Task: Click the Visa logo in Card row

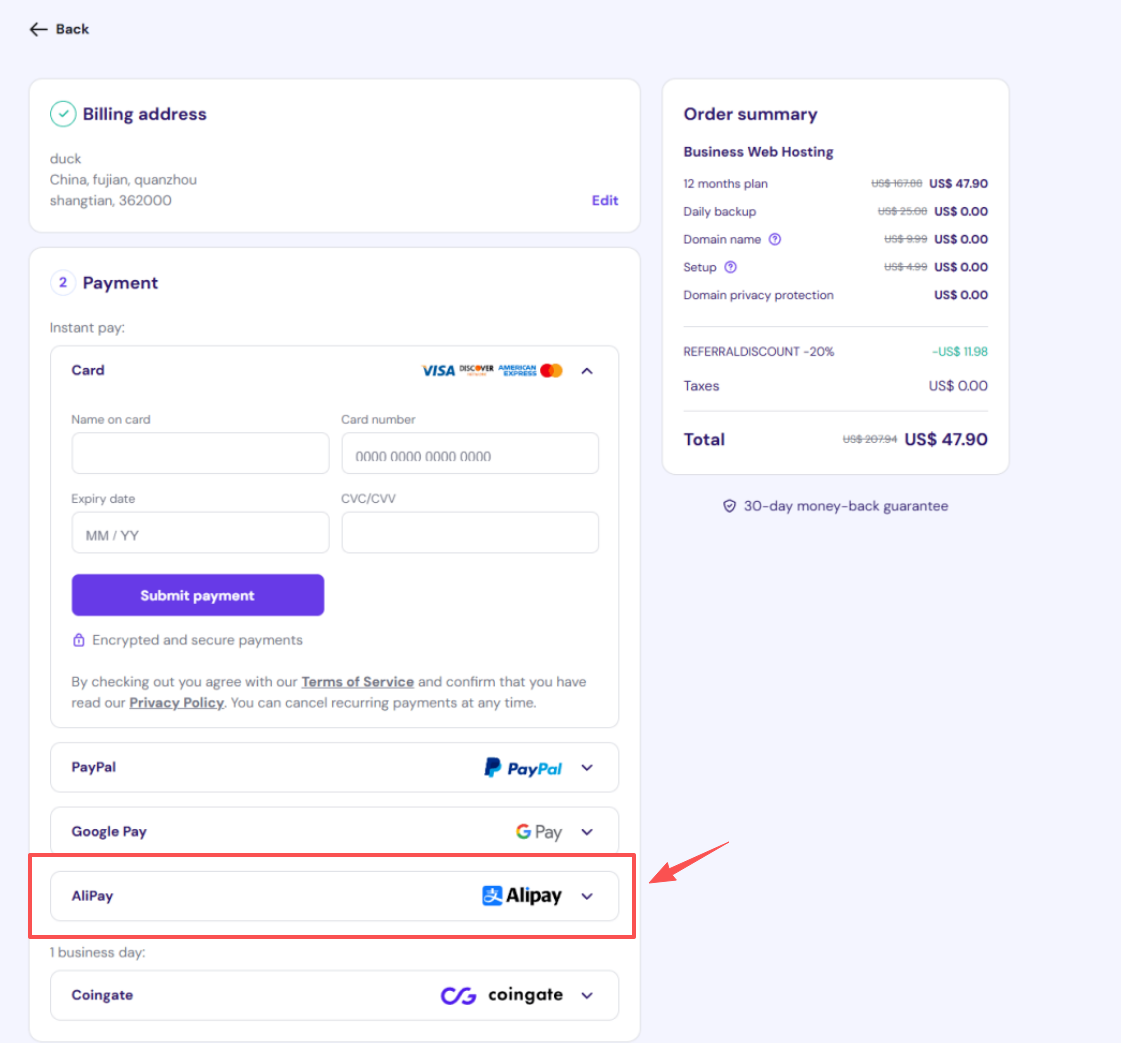Action: coord(438,370)
